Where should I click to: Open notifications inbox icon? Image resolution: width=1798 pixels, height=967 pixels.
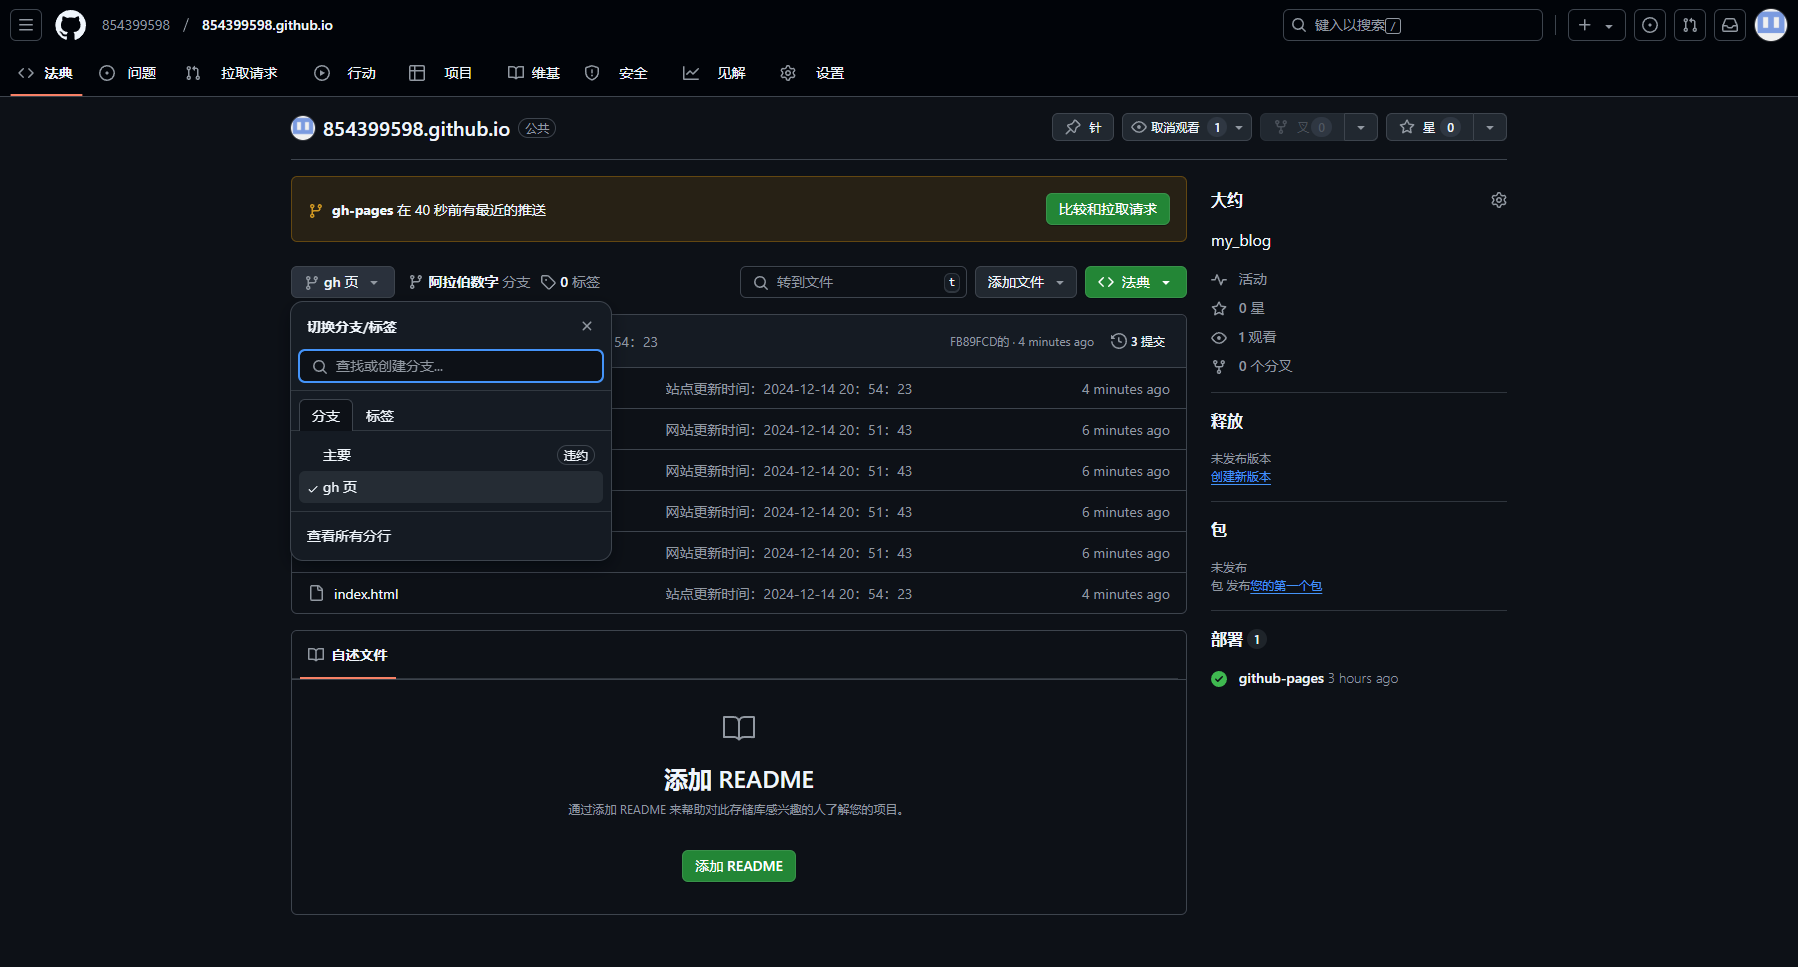pos(1730,25)
